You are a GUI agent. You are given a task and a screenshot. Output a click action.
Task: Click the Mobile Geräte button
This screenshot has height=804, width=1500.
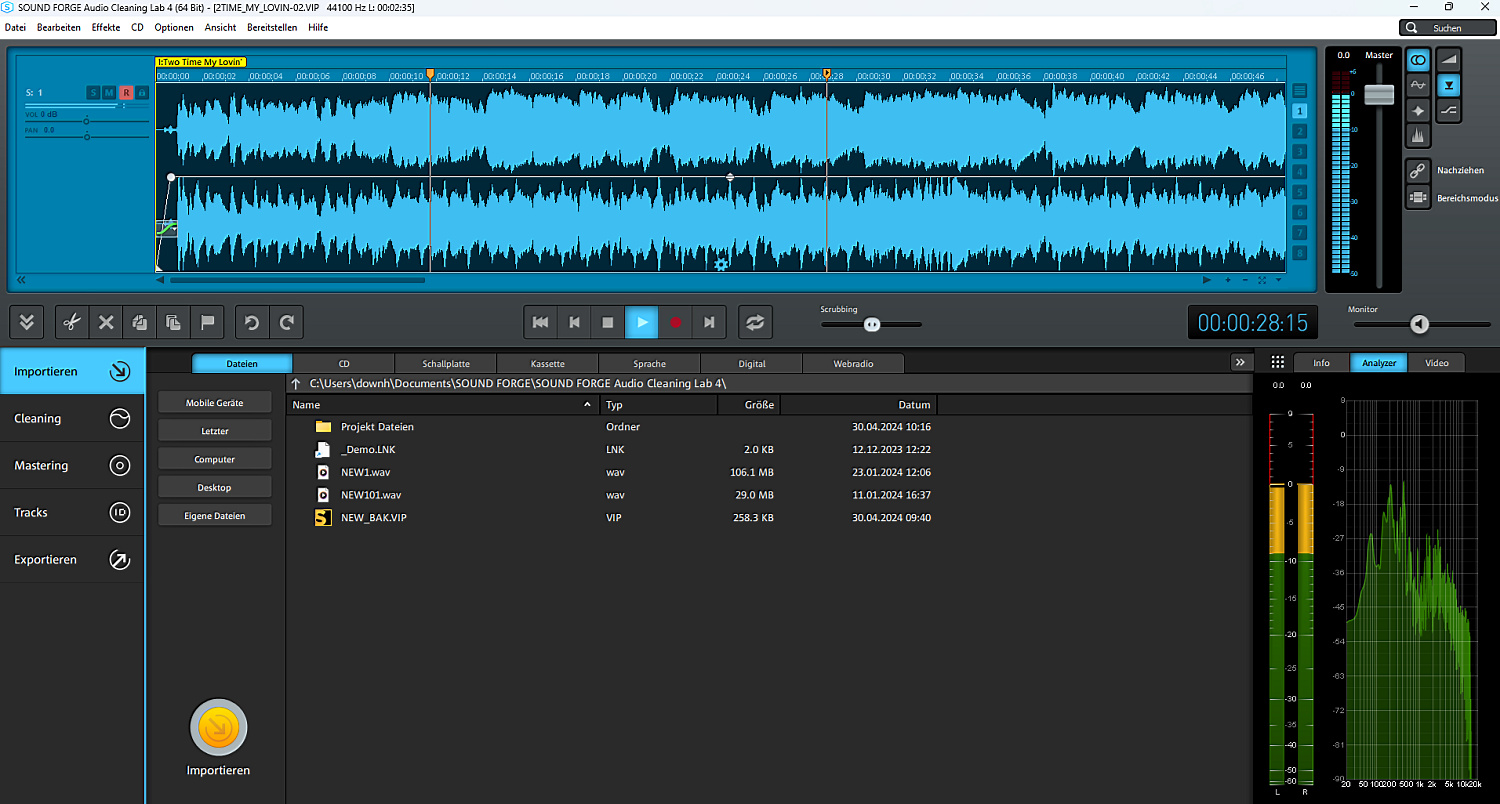[x=214, y=403]
